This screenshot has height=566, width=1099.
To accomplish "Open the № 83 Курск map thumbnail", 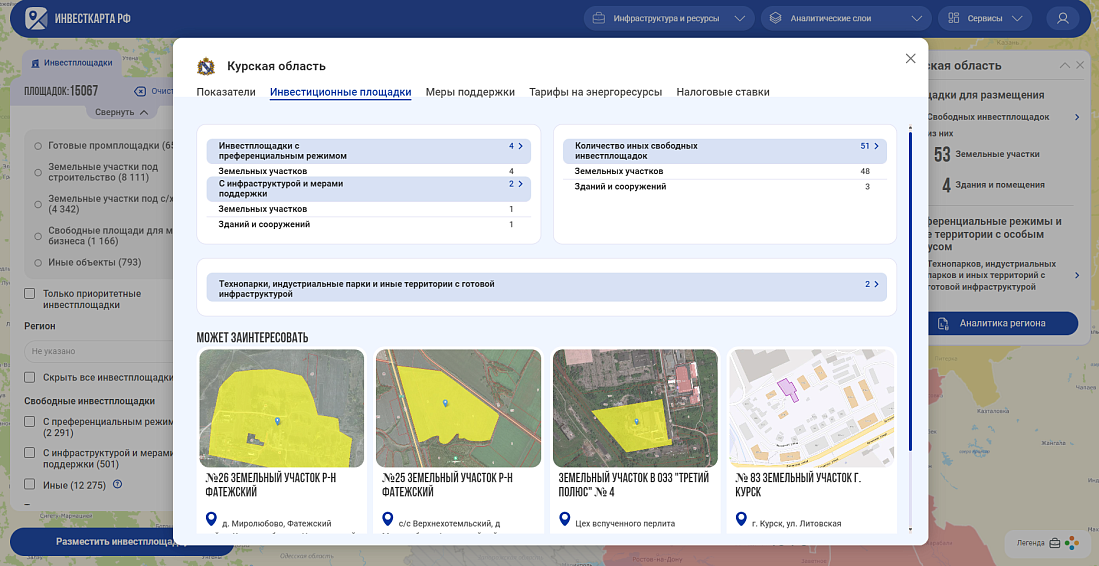I will [812, 408].
